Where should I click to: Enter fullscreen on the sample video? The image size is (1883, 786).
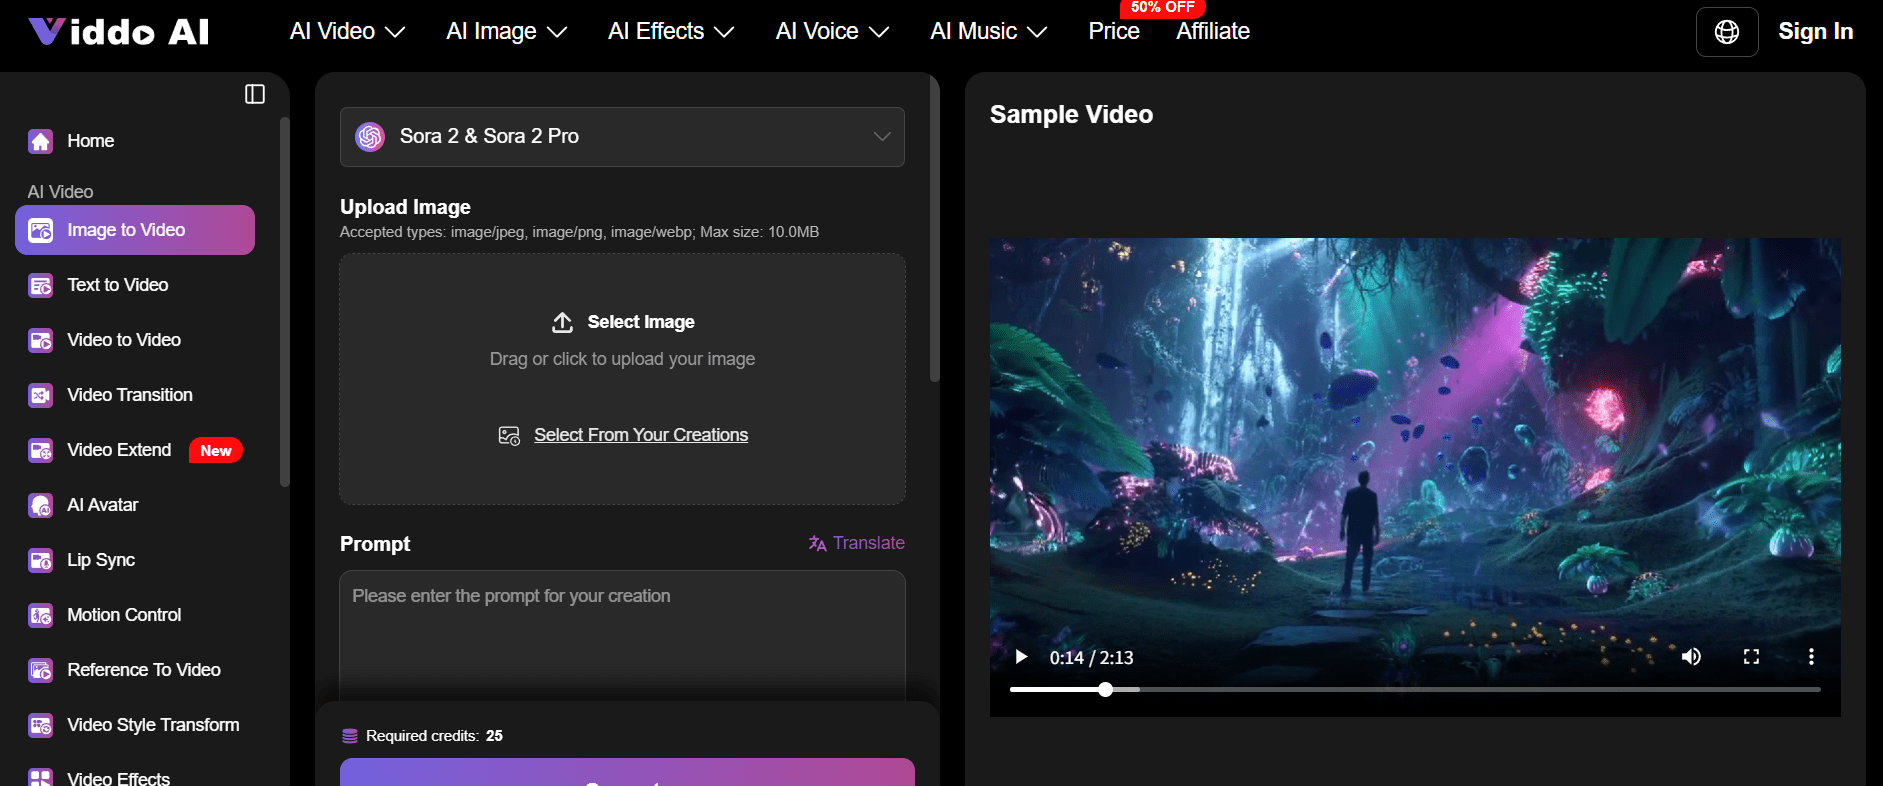(1750, 657)
